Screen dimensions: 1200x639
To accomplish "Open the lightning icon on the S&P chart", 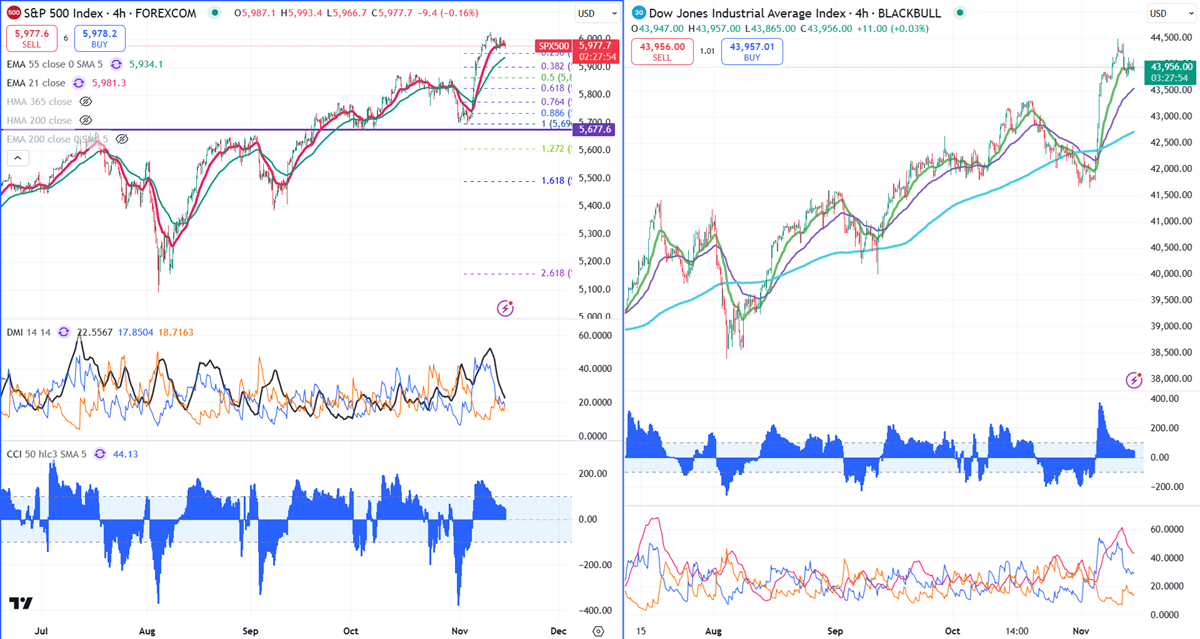I will point(506,308).
